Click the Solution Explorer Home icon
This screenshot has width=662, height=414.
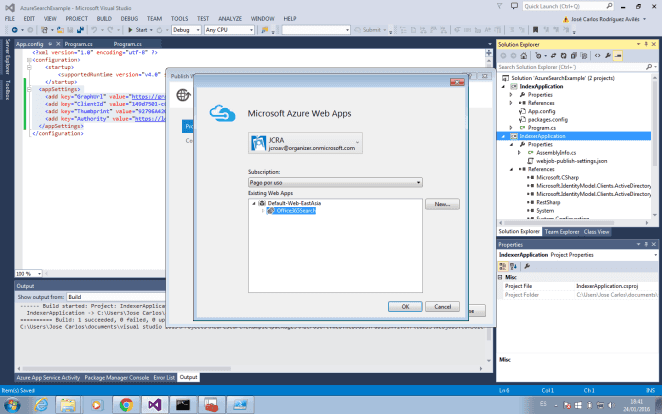point(524,56)
